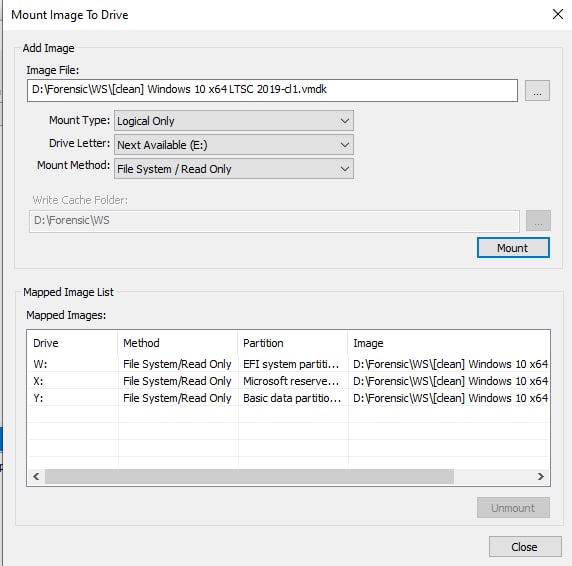Select the W: drive row
Screen dimensions: 572x566
pos(289,364)
